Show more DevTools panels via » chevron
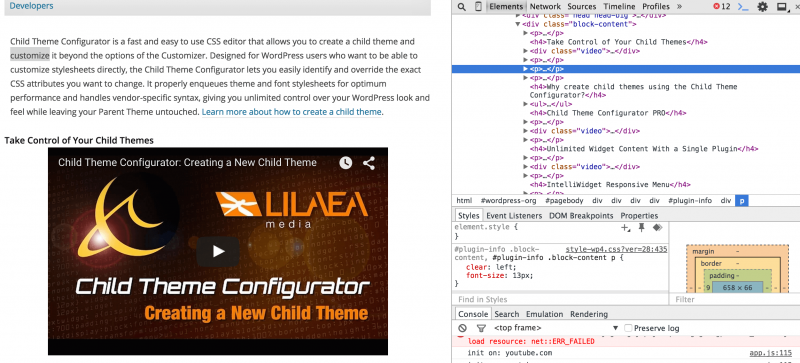 coord(679,7)
